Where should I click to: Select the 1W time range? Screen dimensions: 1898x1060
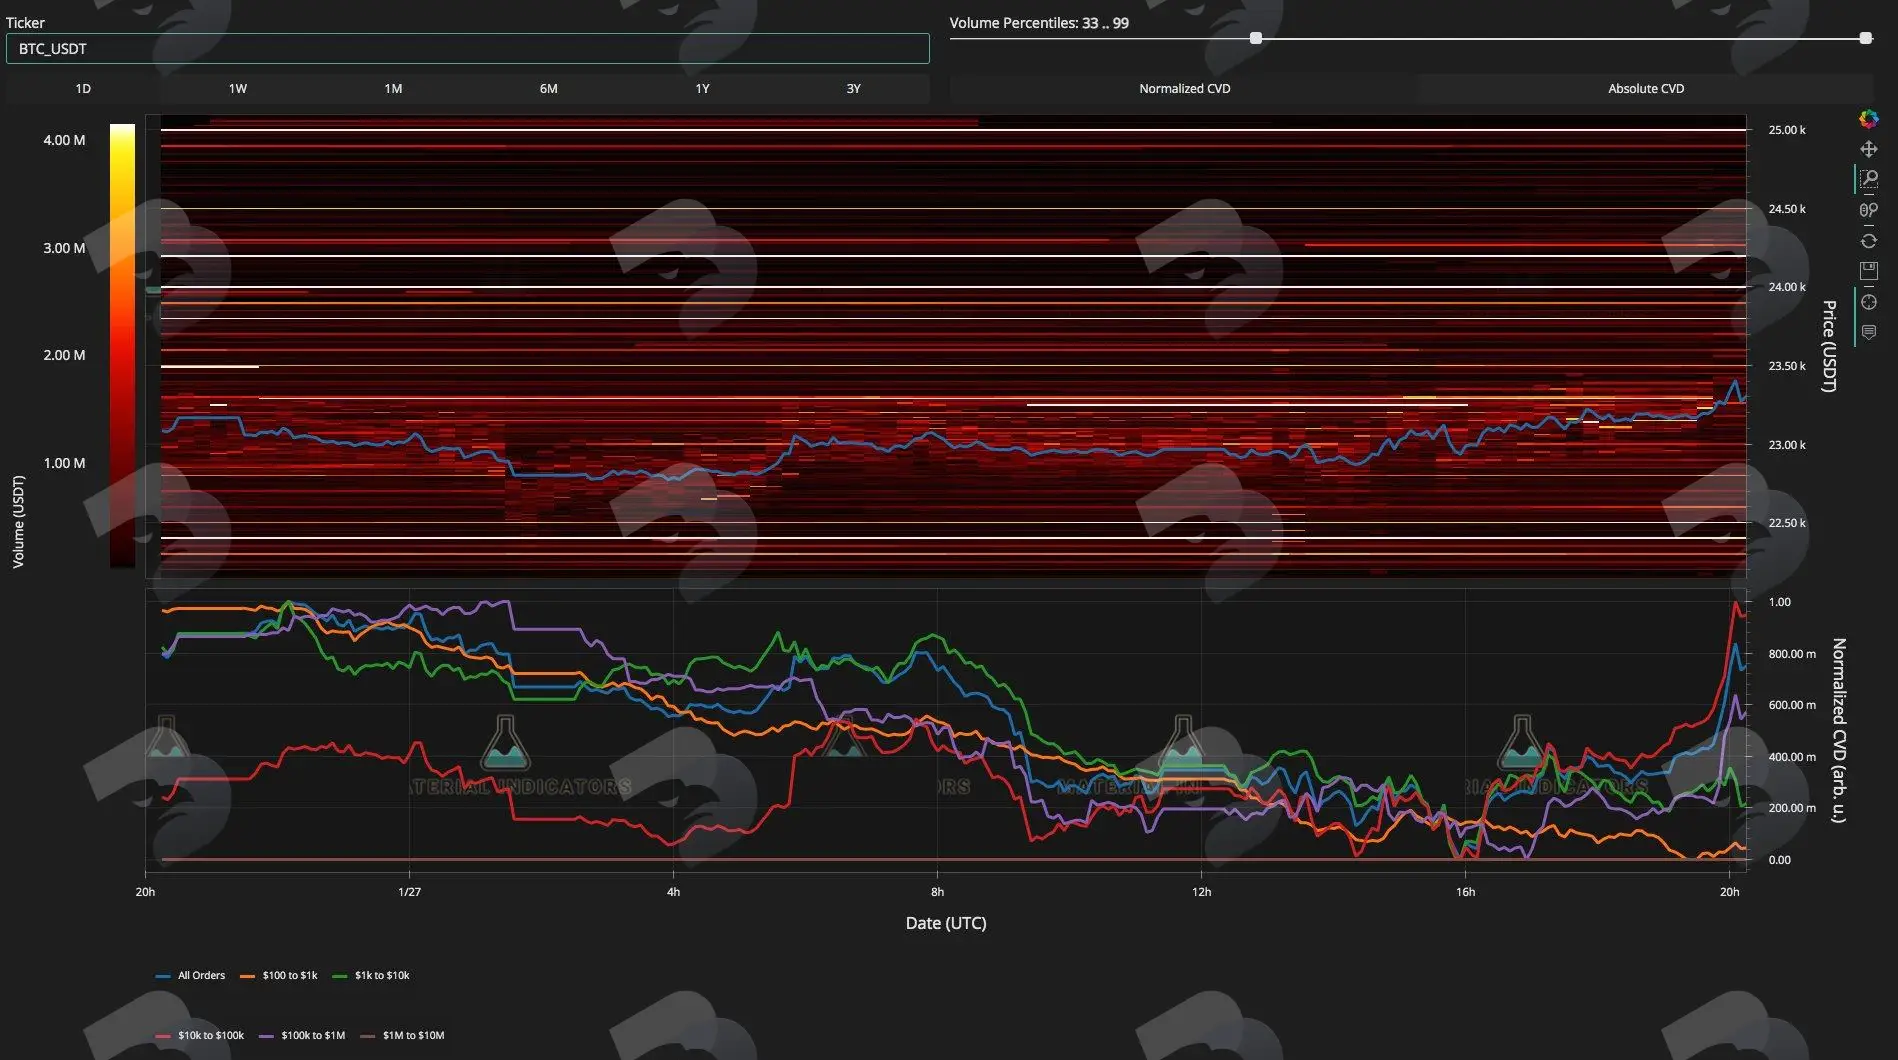pos(238,89)
